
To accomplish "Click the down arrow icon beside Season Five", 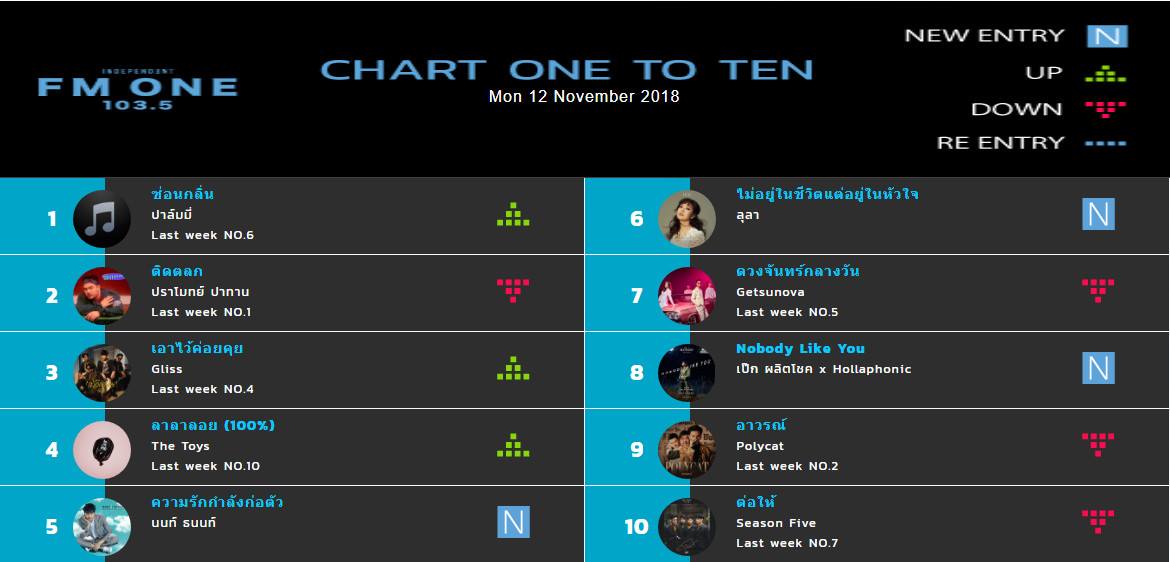I will (x=1098, y=522).
